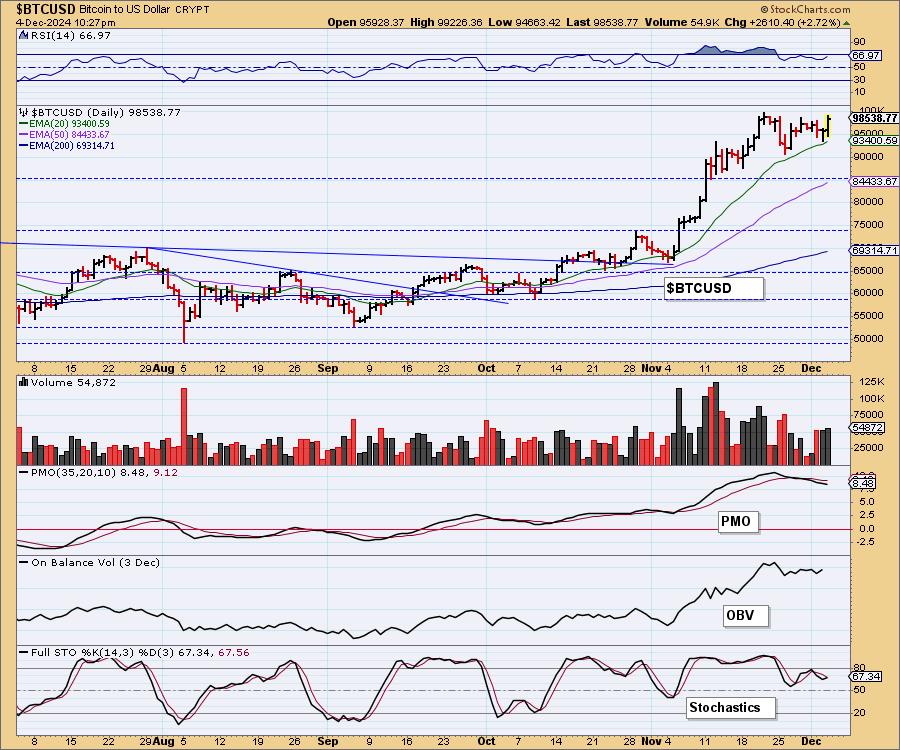The width and height of the screenshot is (900, 750).
Task: Click the 8.48 PMO value tag
Action: click(x=863, y=483)
